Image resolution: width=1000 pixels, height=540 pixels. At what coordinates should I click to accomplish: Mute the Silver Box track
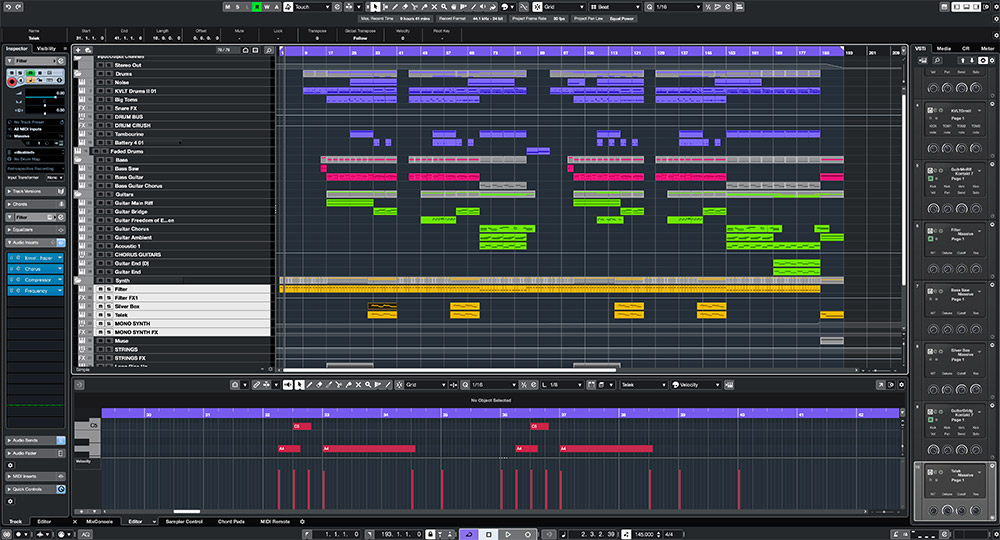point(100,306)
